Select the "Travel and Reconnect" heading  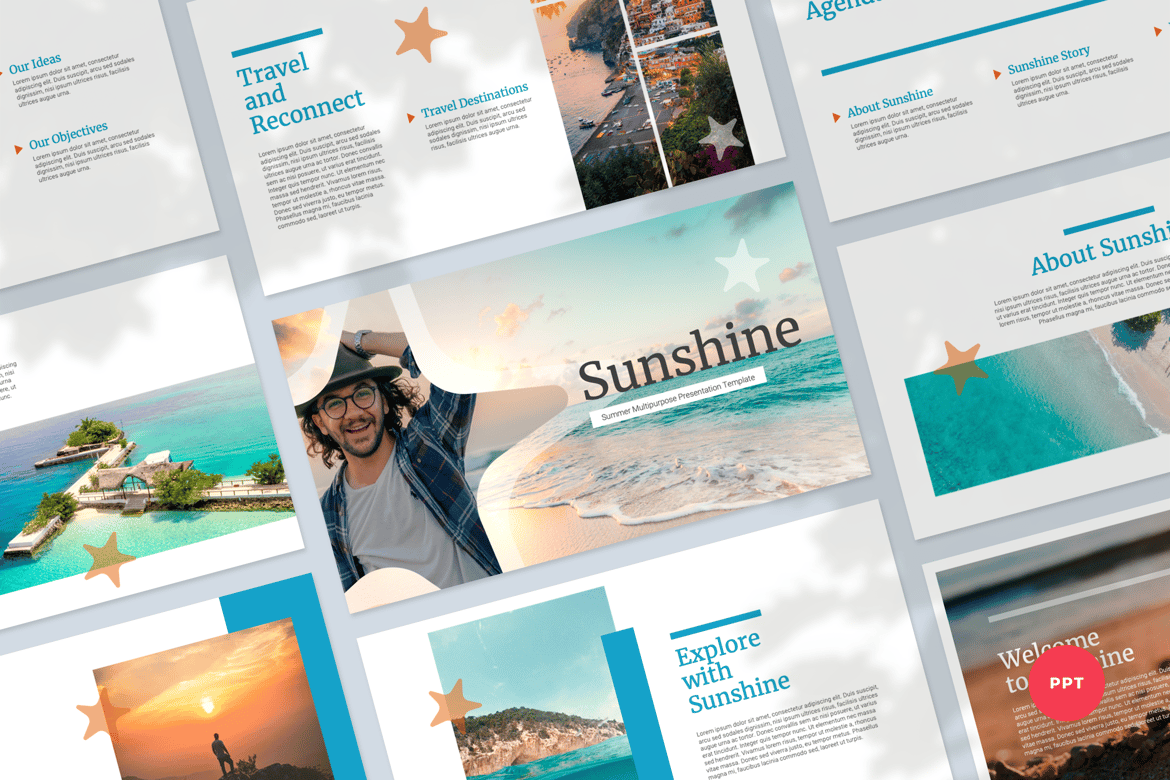click(300, 93)
